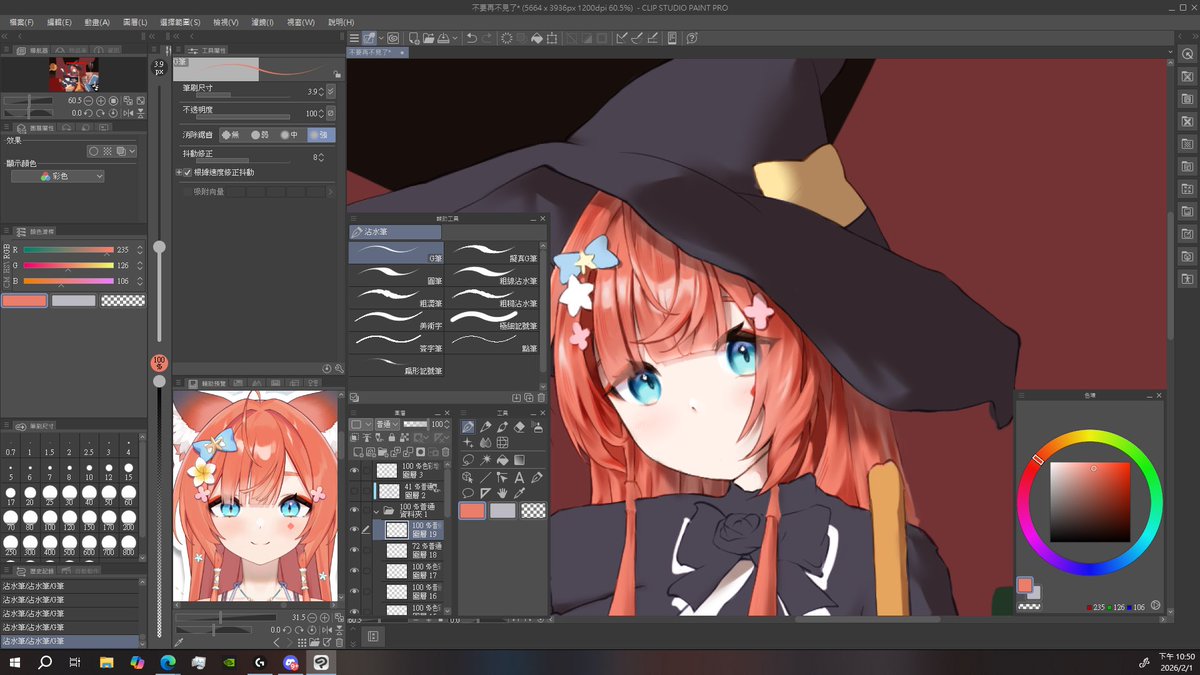Image resolution: width=1200 pixels, height=675 pixels.
Task: Set anti-aliasing to None (無)
Action: [231, 134]
